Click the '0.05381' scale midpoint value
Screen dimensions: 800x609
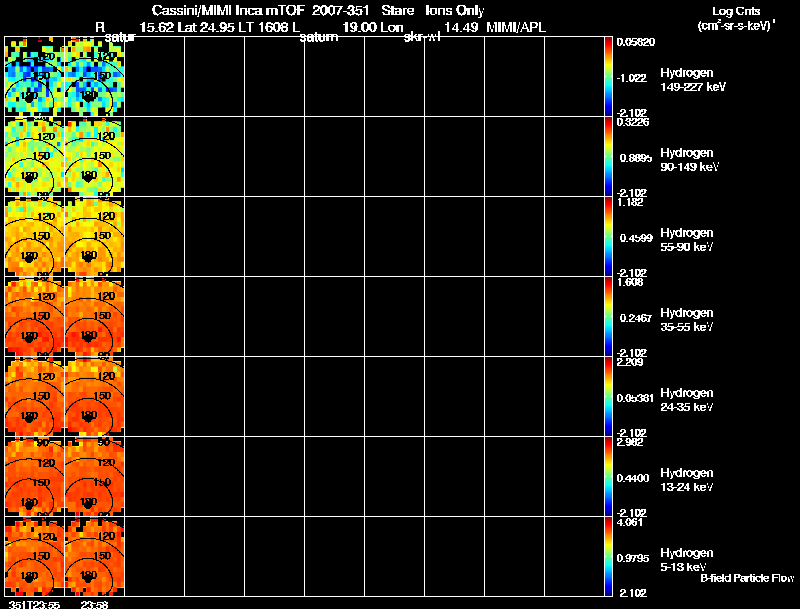635,398
